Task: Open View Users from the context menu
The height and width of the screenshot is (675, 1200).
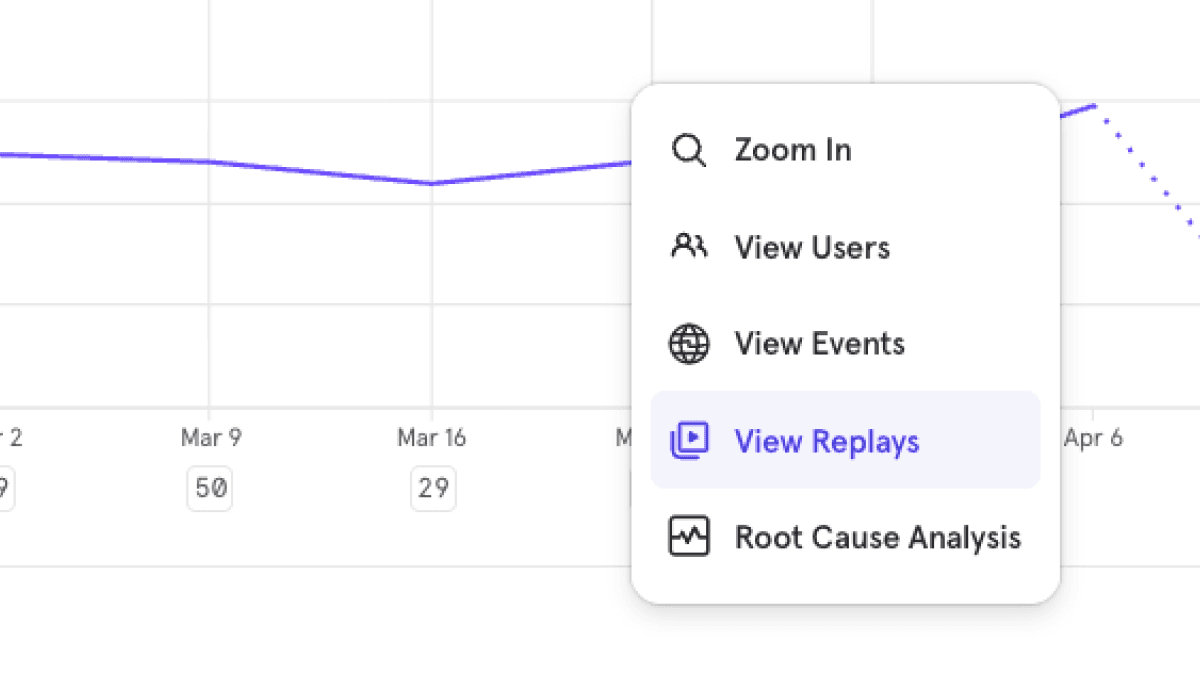Action: 811,247
